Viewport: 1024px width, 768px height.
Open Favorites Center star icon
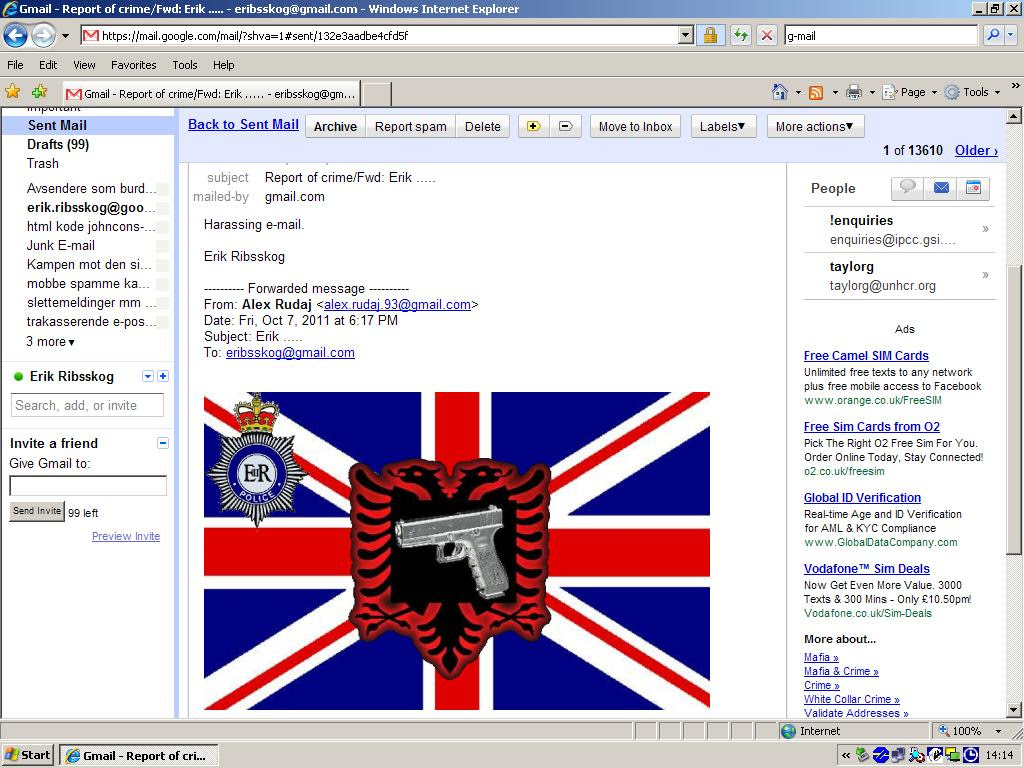click(12, 92)
